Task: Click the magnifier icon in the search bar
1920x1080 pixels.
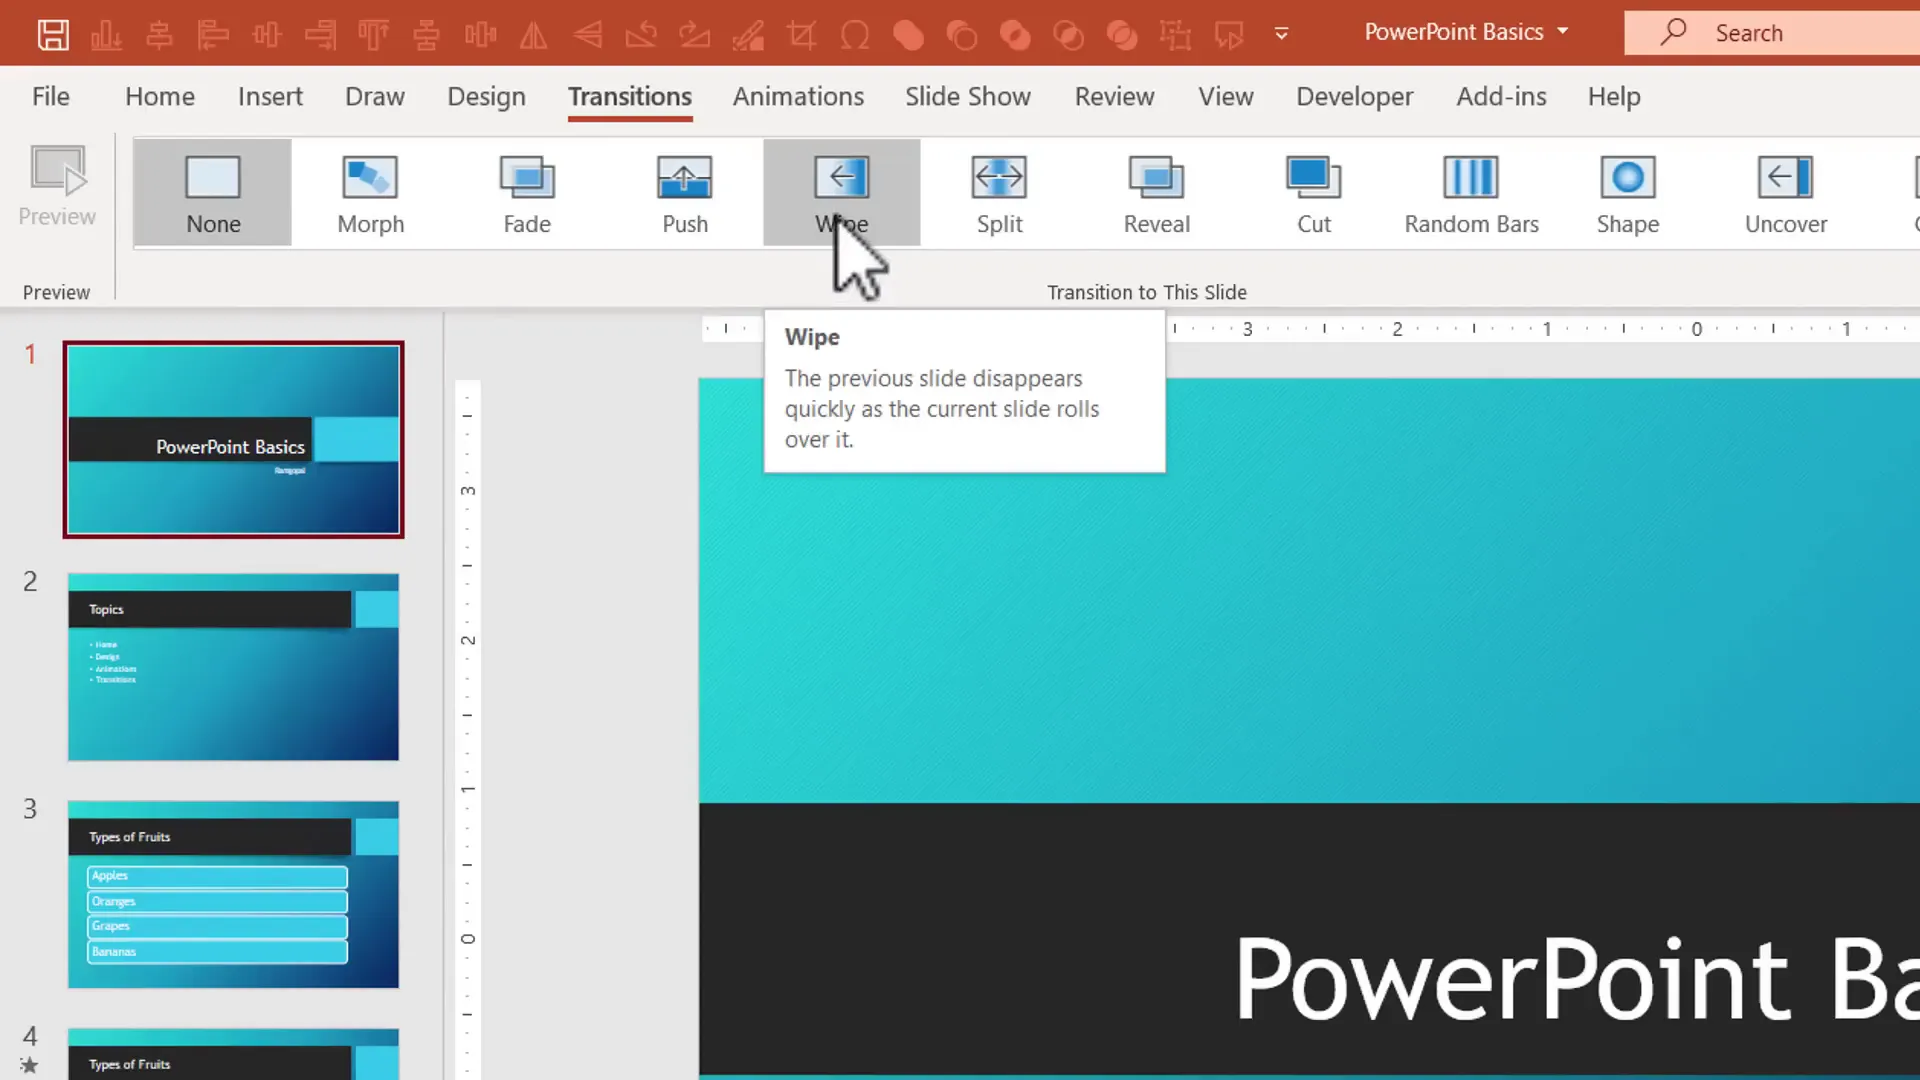Action: [1672, 32]
